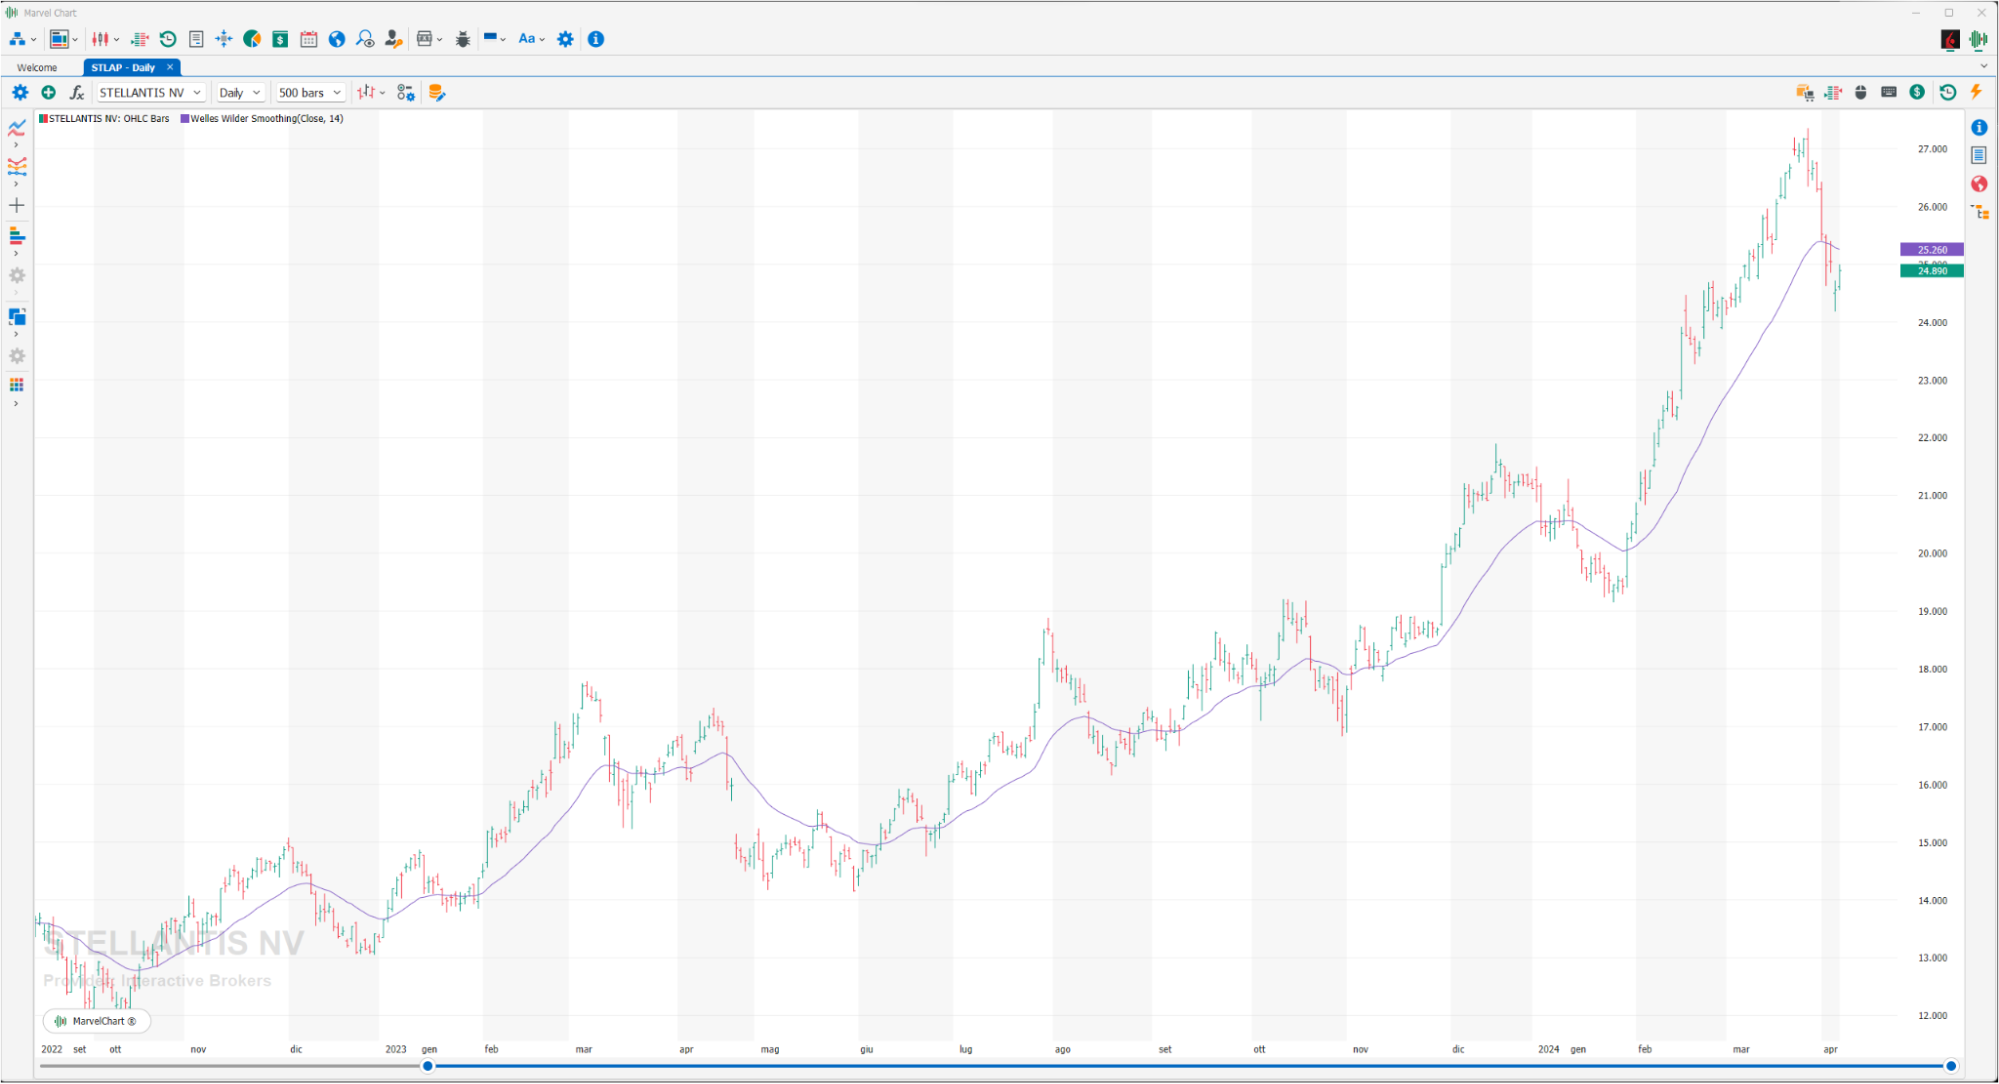The image size is (1999, 1084).
Task: Open the history clock icon in main toolbar
Action: pyautogui.click(x=168, y=39)
